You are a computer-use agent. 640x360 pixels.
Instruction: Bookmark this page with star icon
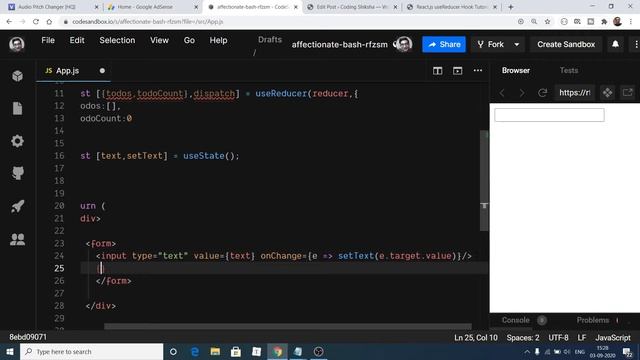(547, 22)
